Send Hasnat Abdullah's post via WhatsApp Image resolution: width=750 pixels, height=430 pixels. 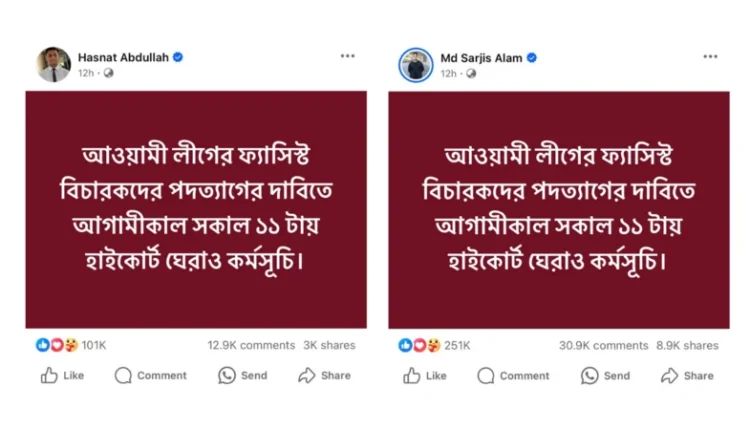[243, 376]
